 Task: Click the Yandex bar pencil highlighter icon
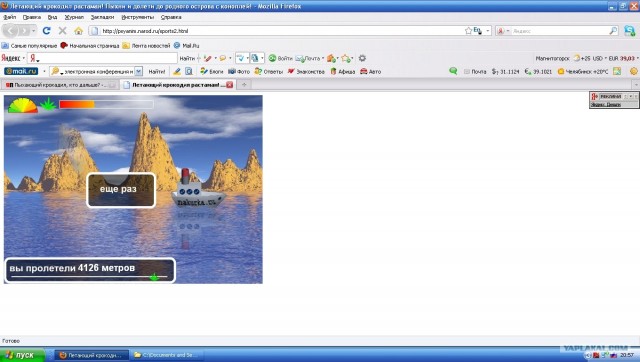pos(208,58)
